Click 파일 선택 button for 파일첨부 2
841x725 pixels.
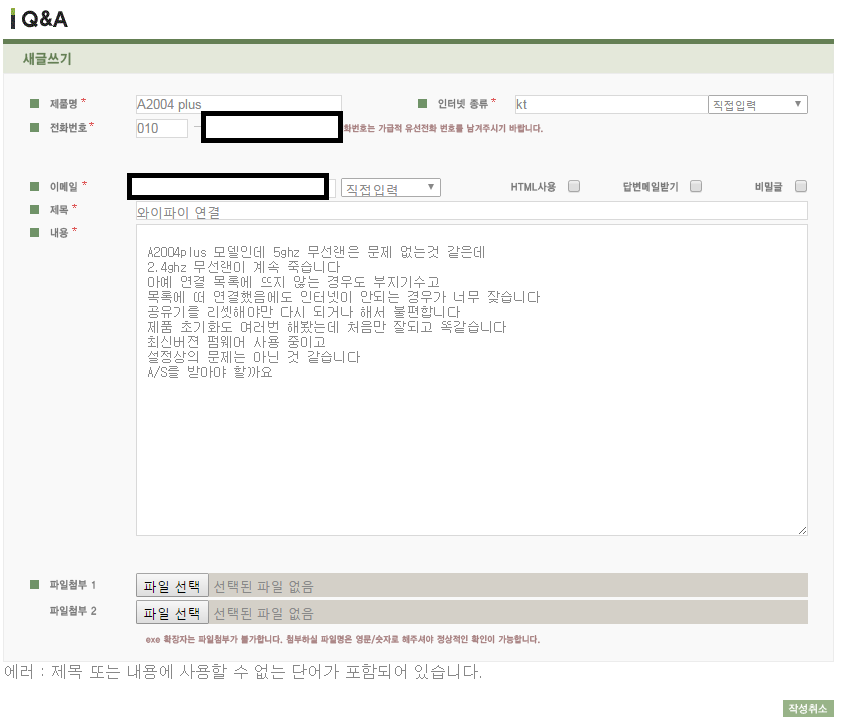[172, 612]
